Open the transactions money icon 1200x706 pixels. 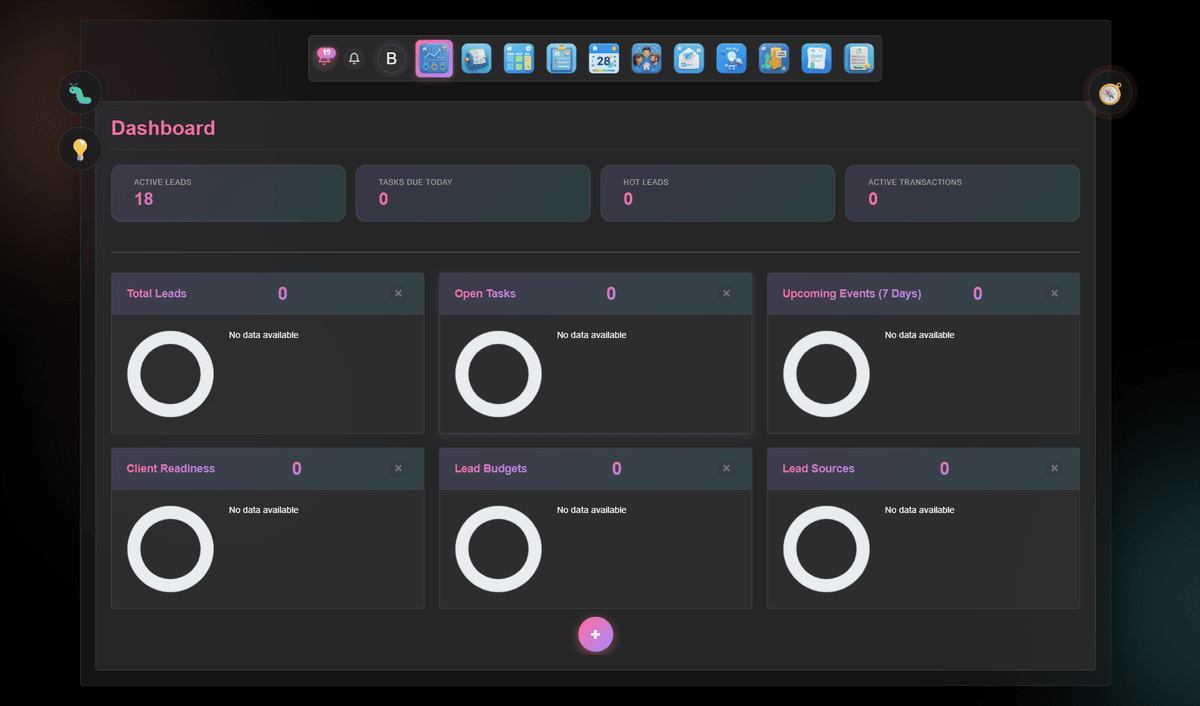(x=773, y=58)
